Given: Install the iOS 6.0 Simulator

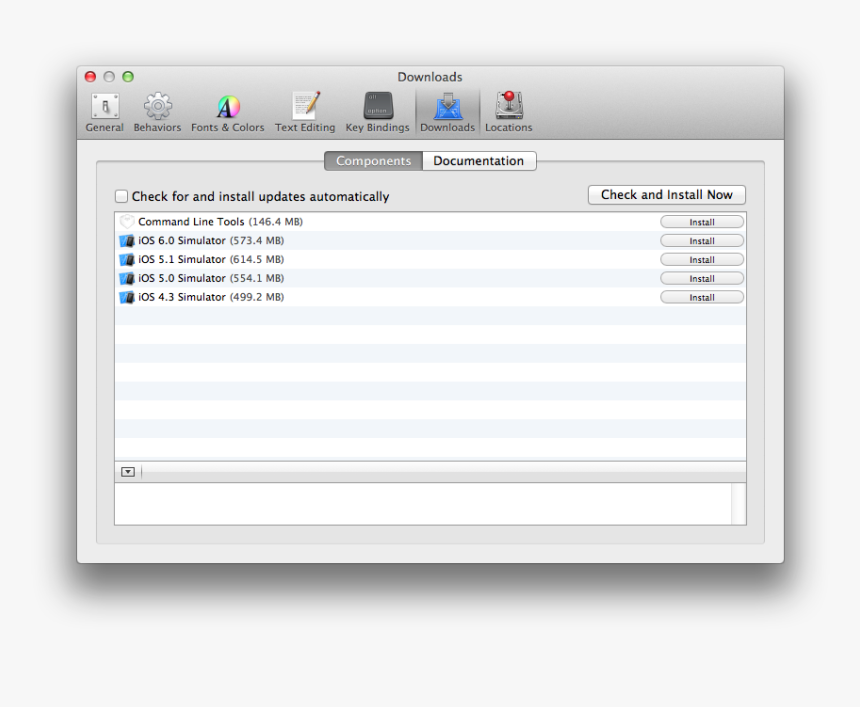Looking at the screenshot, I should coord(701,240).
